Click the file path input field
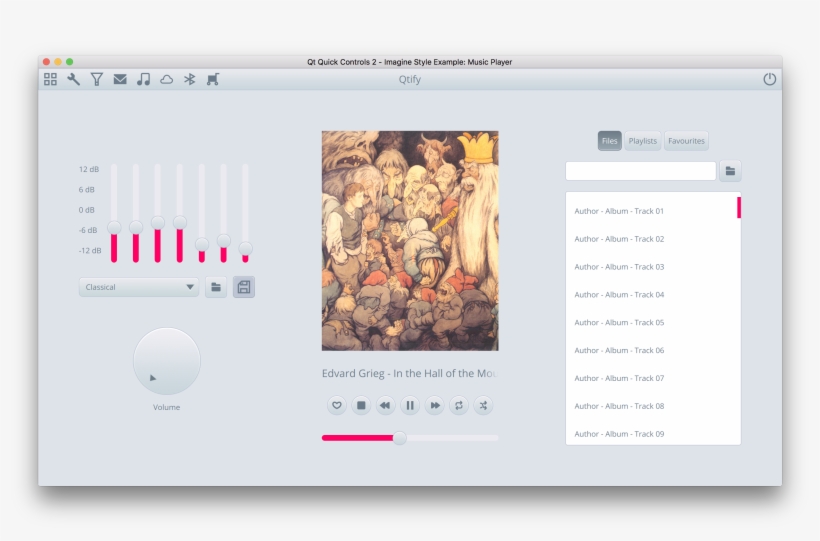This screenshot has height=541, width=820. pyautogui.click(x=641, y=171)
